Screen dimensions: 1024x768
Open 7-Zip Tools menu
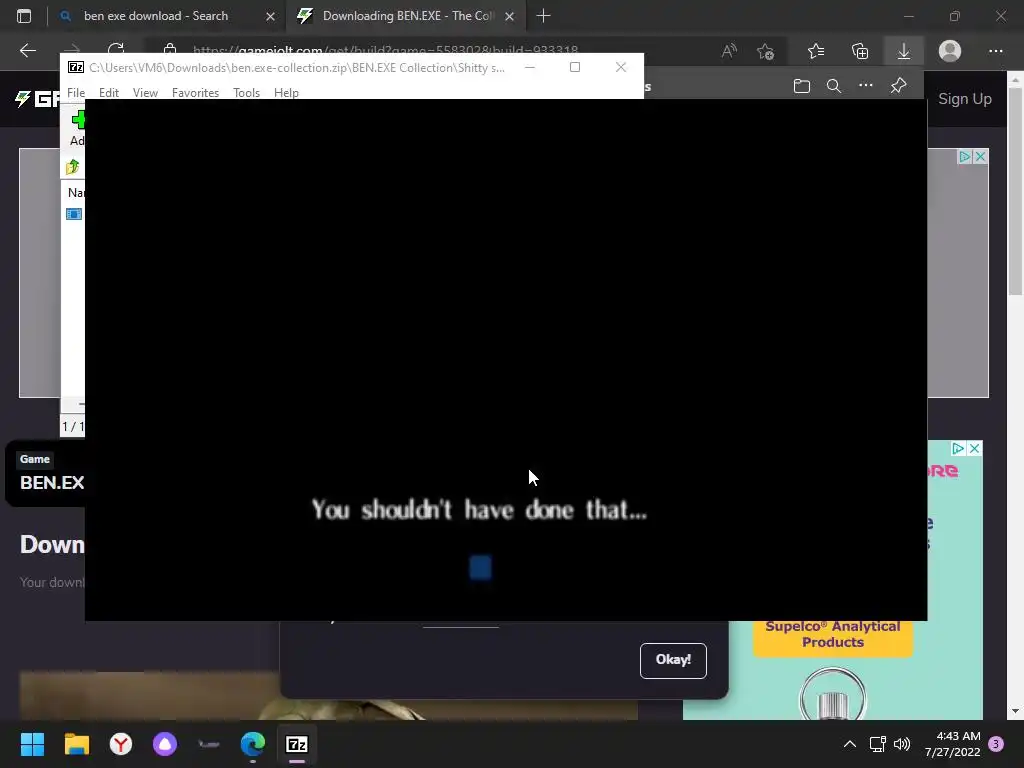point(246,93)
